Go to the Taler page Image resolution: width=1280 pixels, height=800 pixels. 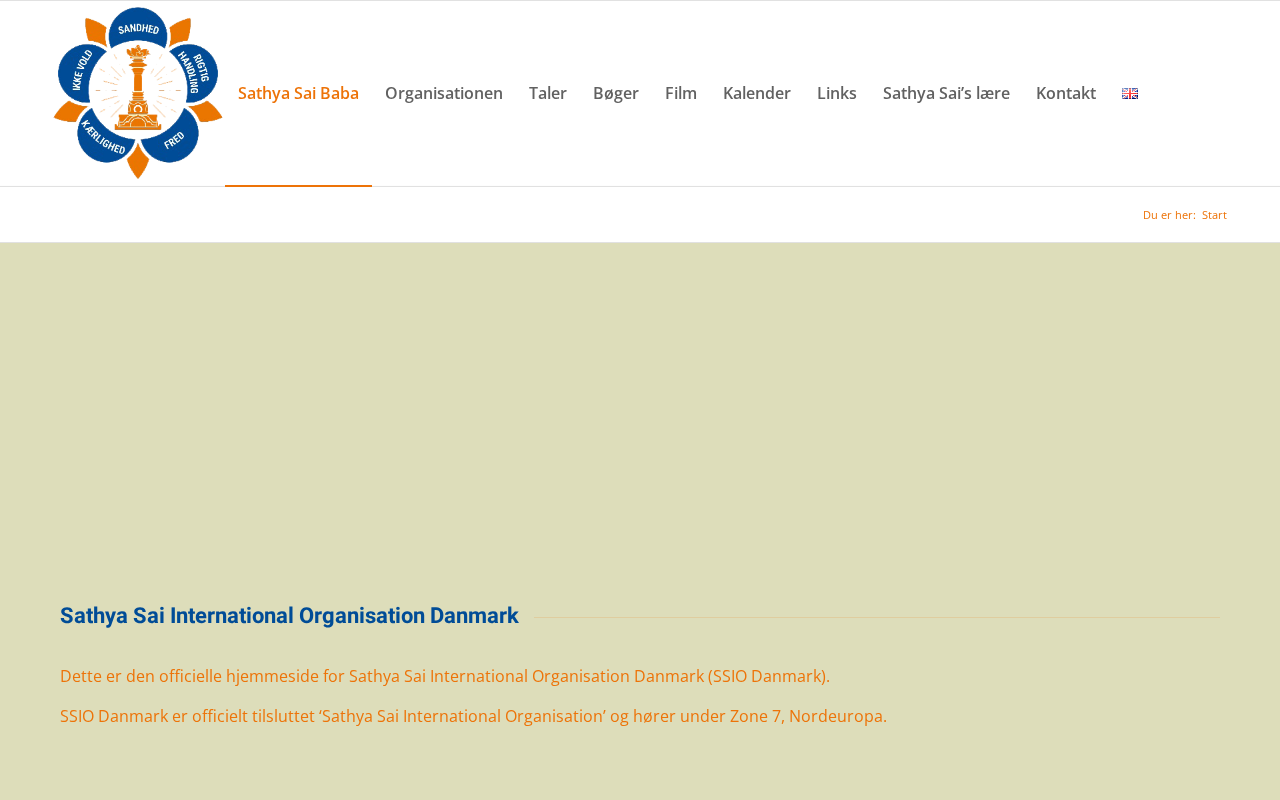click(548, 94)
